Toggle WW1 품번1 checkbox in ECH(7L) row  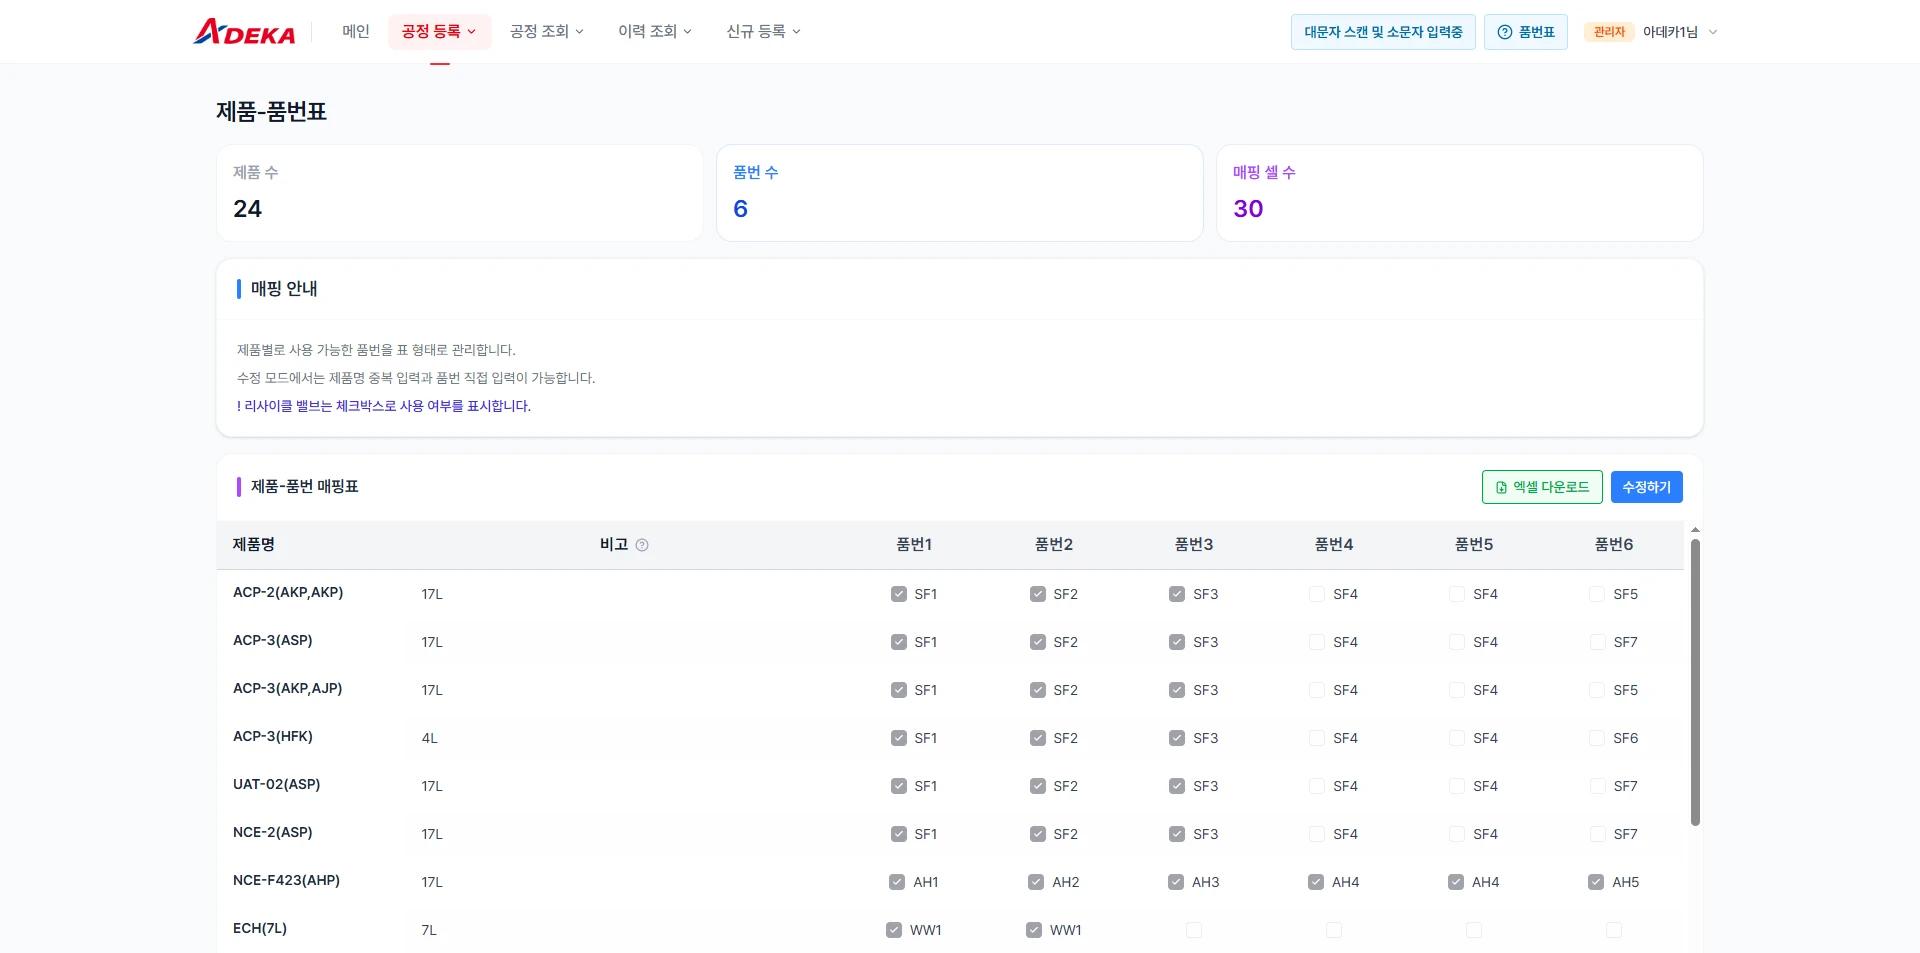coord(894,930)
